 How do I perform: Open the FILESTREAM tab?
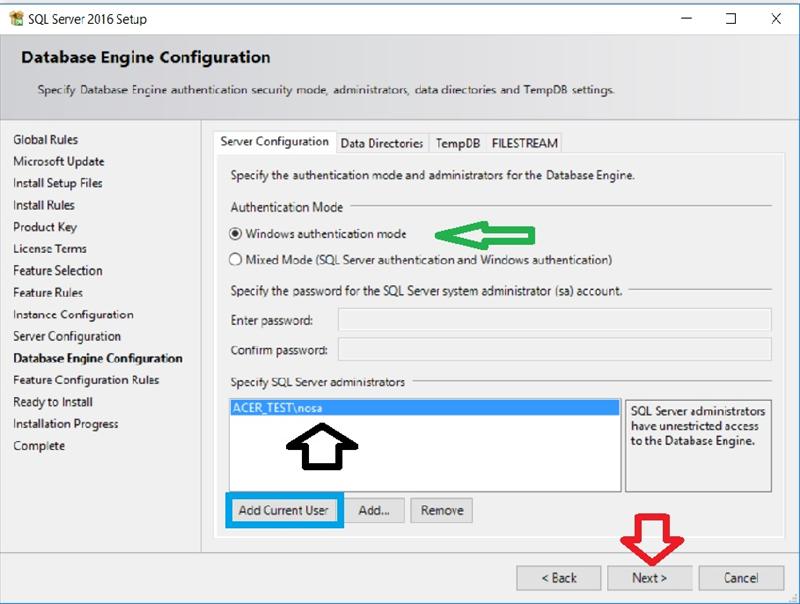coord(524,143)
